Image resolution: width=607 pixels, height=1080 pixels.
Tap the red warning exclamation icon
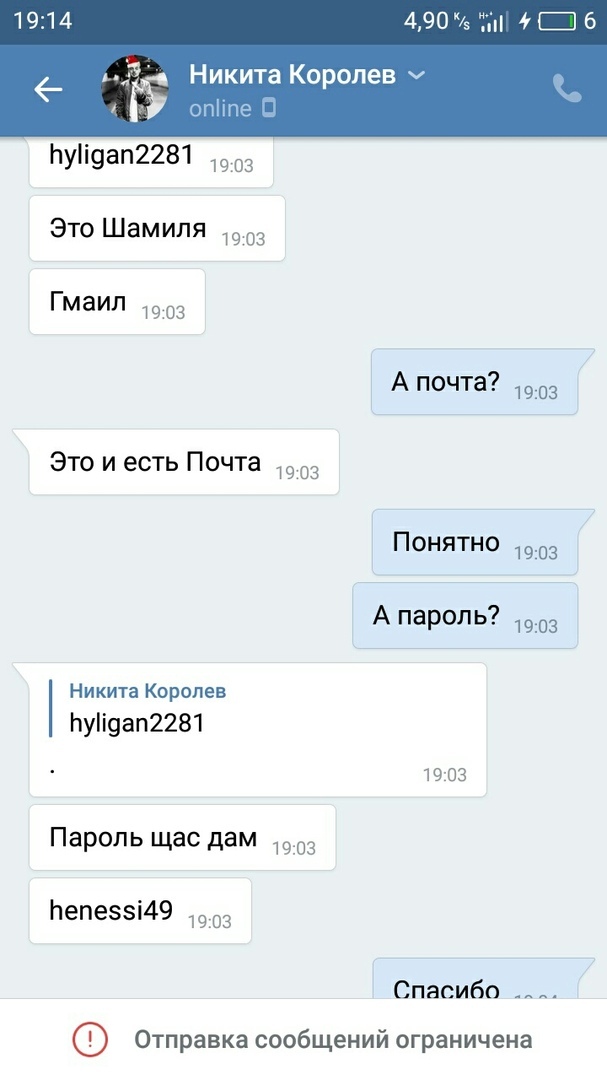point(90,1039)
